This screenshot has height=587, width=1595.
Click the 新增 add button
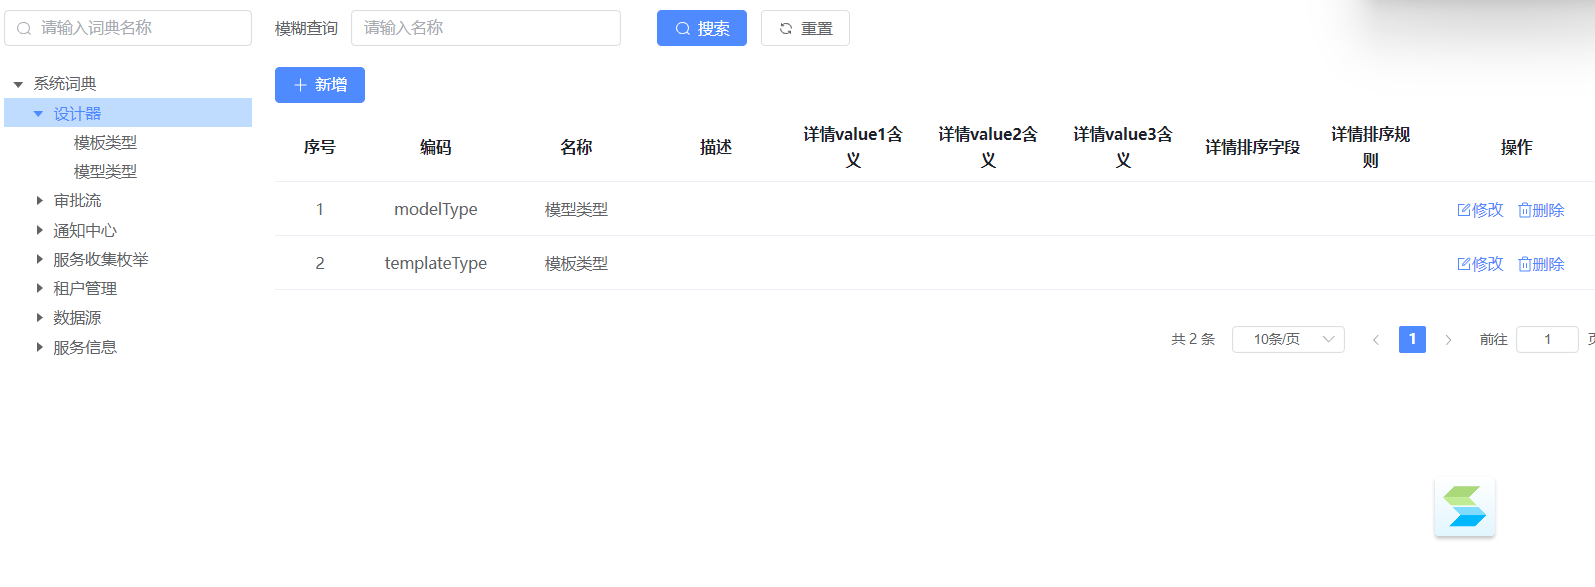(320, 85)
